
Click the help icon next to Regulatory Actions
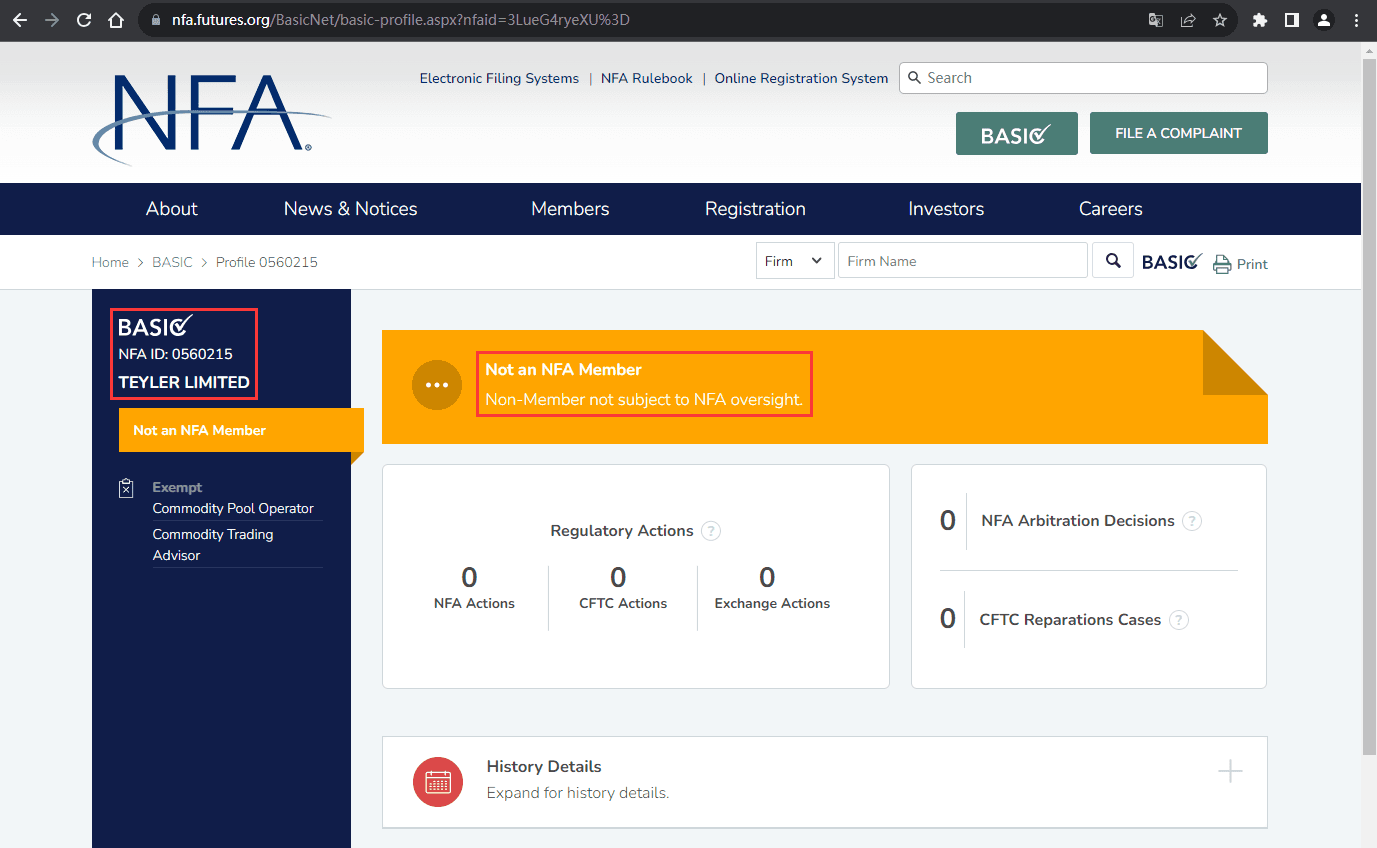[x=710, y=531]
